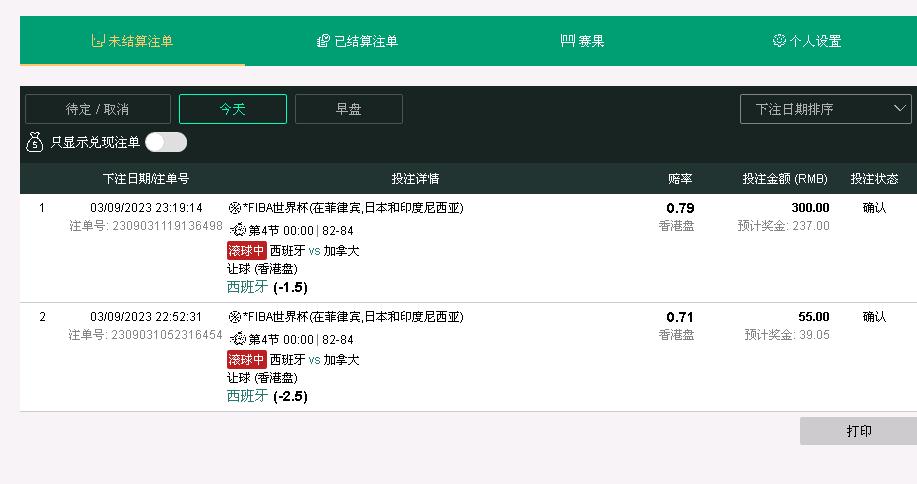Click 确认 status on bet 1
The width and height of the screenshot is (917, 484).
click(874, 208)
